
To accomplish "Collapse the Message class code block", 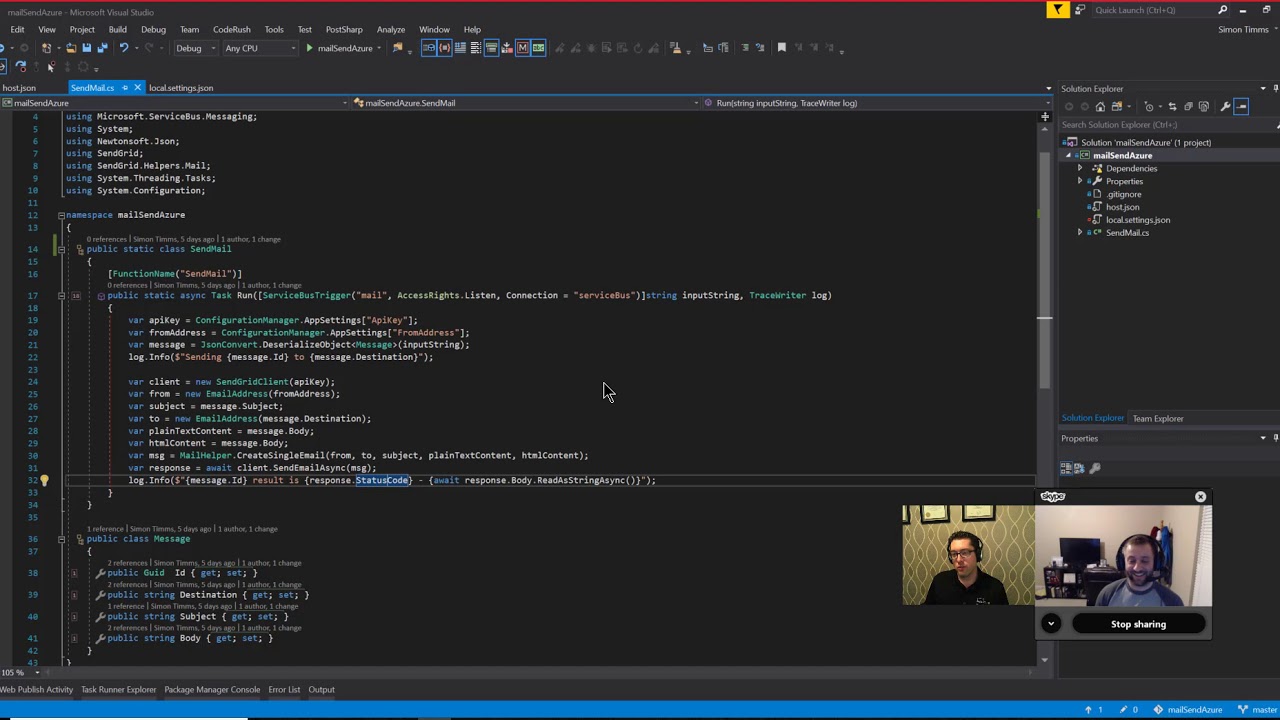I will coord(61,539).
